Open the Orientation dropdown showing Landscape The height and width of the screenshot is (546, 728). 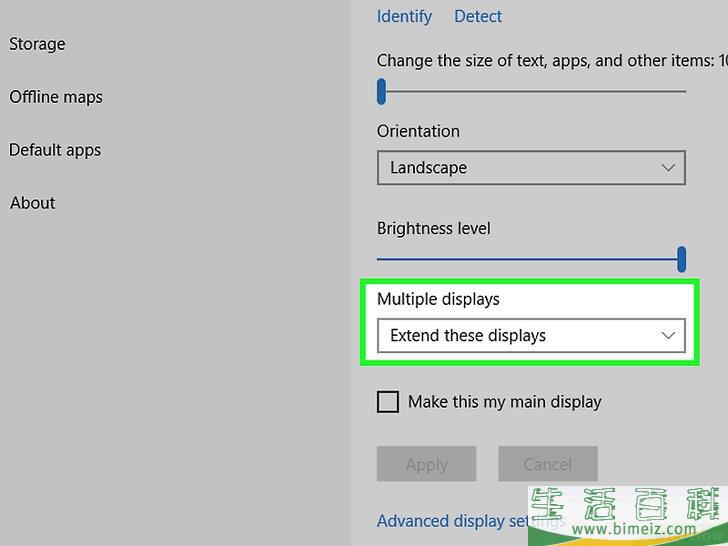pos(530,168)
